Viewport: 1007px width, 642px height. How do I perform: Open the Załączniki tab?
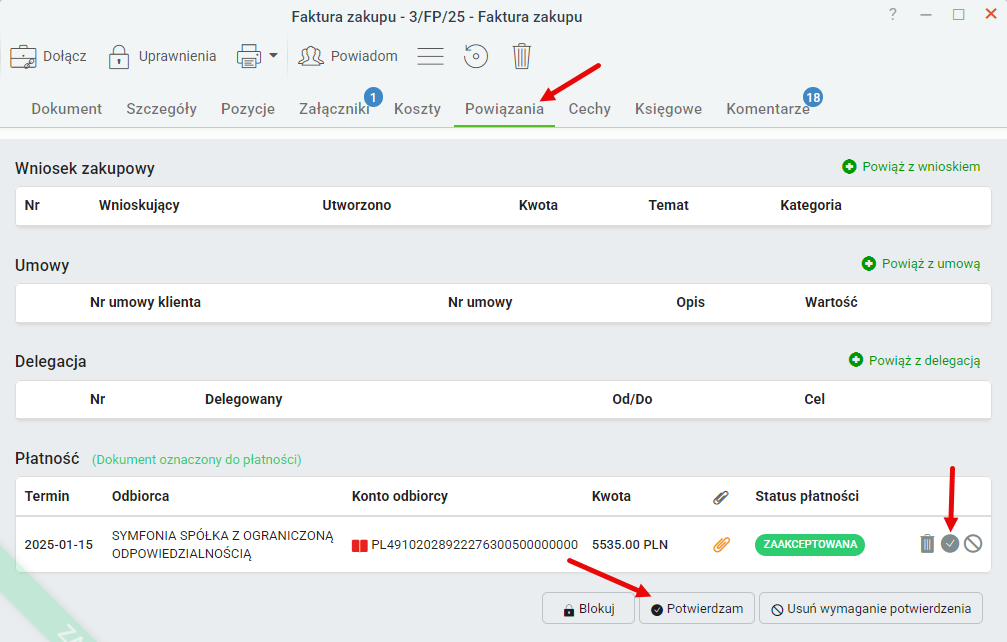(x=334, y=109)
